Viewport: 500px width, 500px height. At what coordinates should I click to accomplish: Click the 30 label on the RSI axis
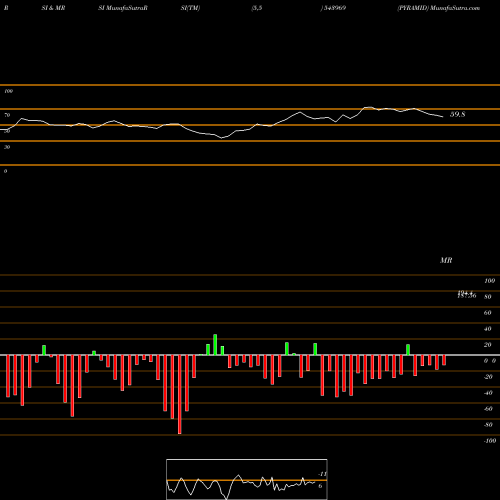[x=7, y=147]
